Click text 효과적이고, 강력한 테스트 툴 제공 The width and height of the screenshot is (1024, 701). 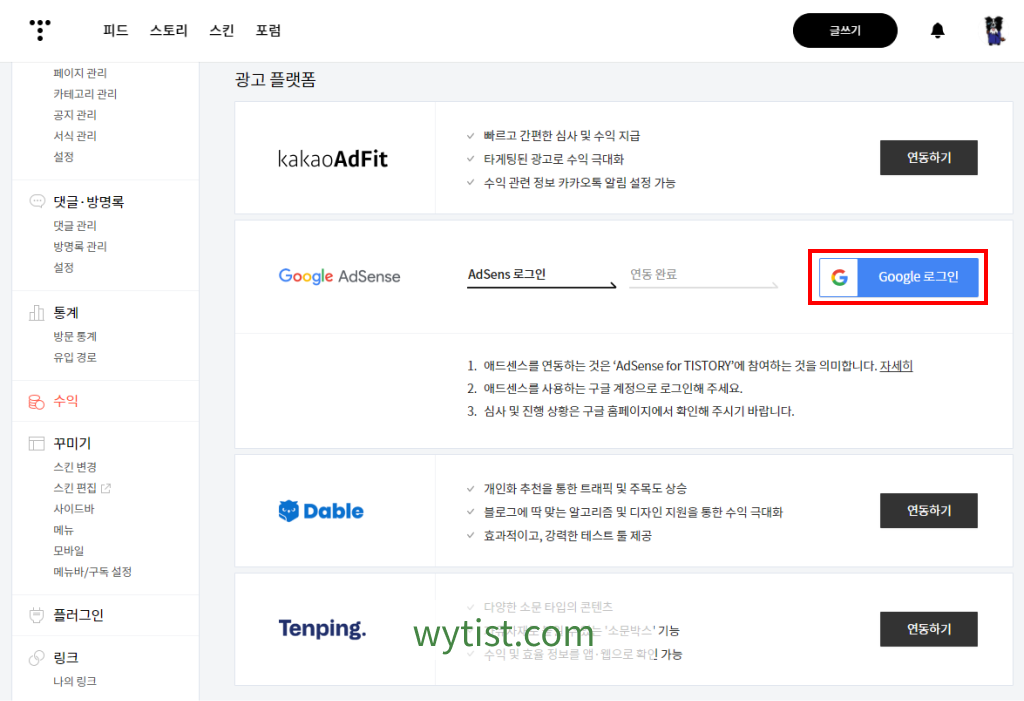point(567,536)
